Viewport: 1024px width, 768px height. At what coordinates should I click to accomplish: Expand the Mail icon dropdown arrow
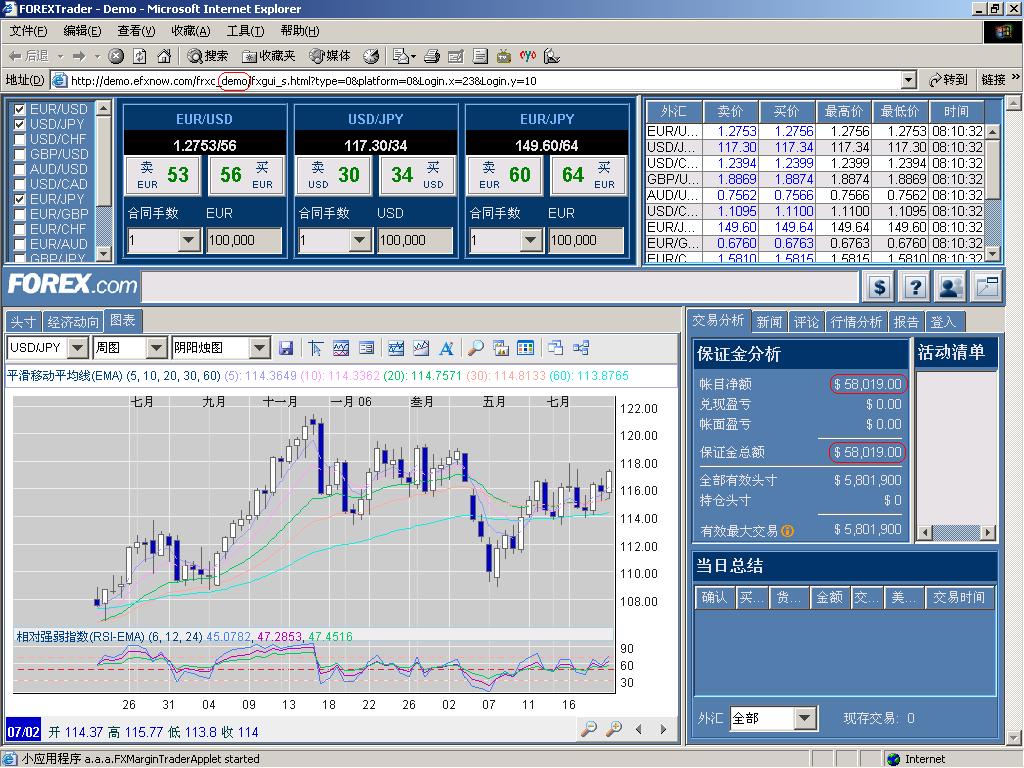pyautogui.click(x=413, y=57)
